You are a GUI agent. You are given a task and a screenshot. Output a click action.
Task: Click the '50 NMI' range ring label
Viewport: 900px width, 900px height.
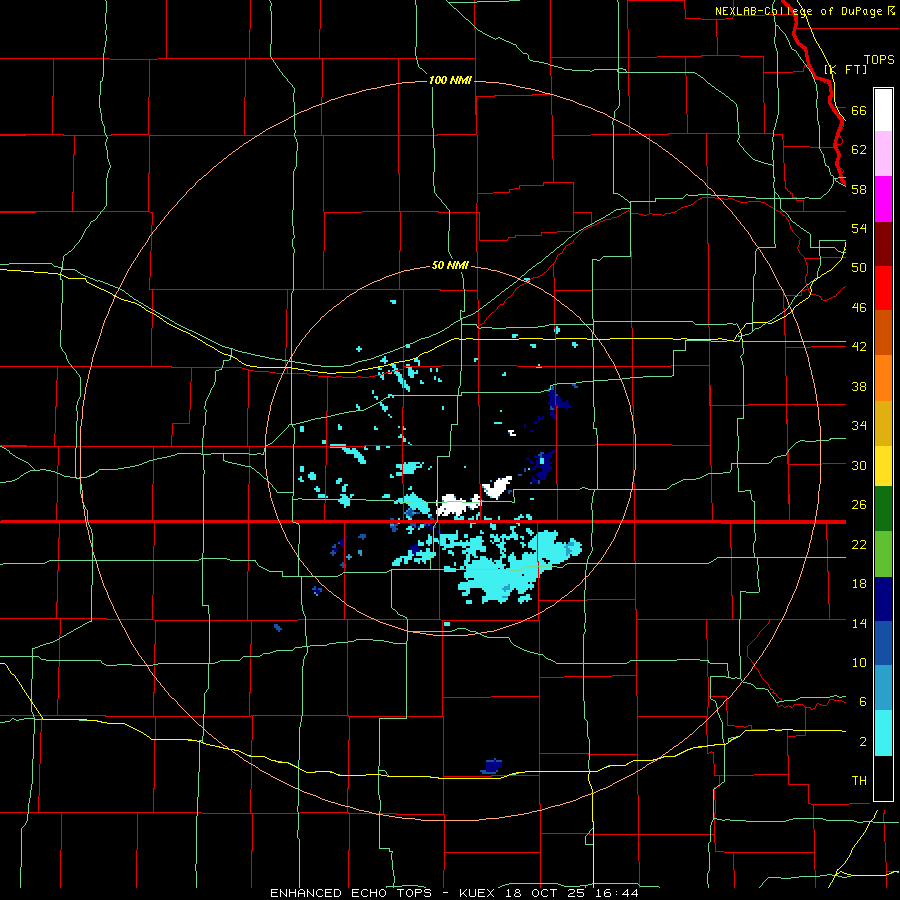point(450,265)
